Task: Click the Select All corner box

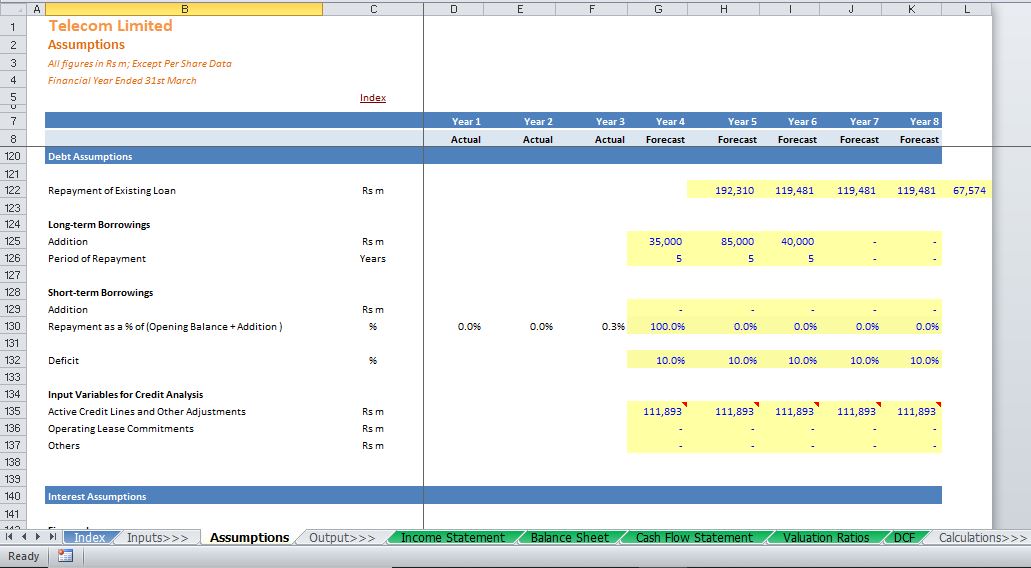Action: (12, 9)
